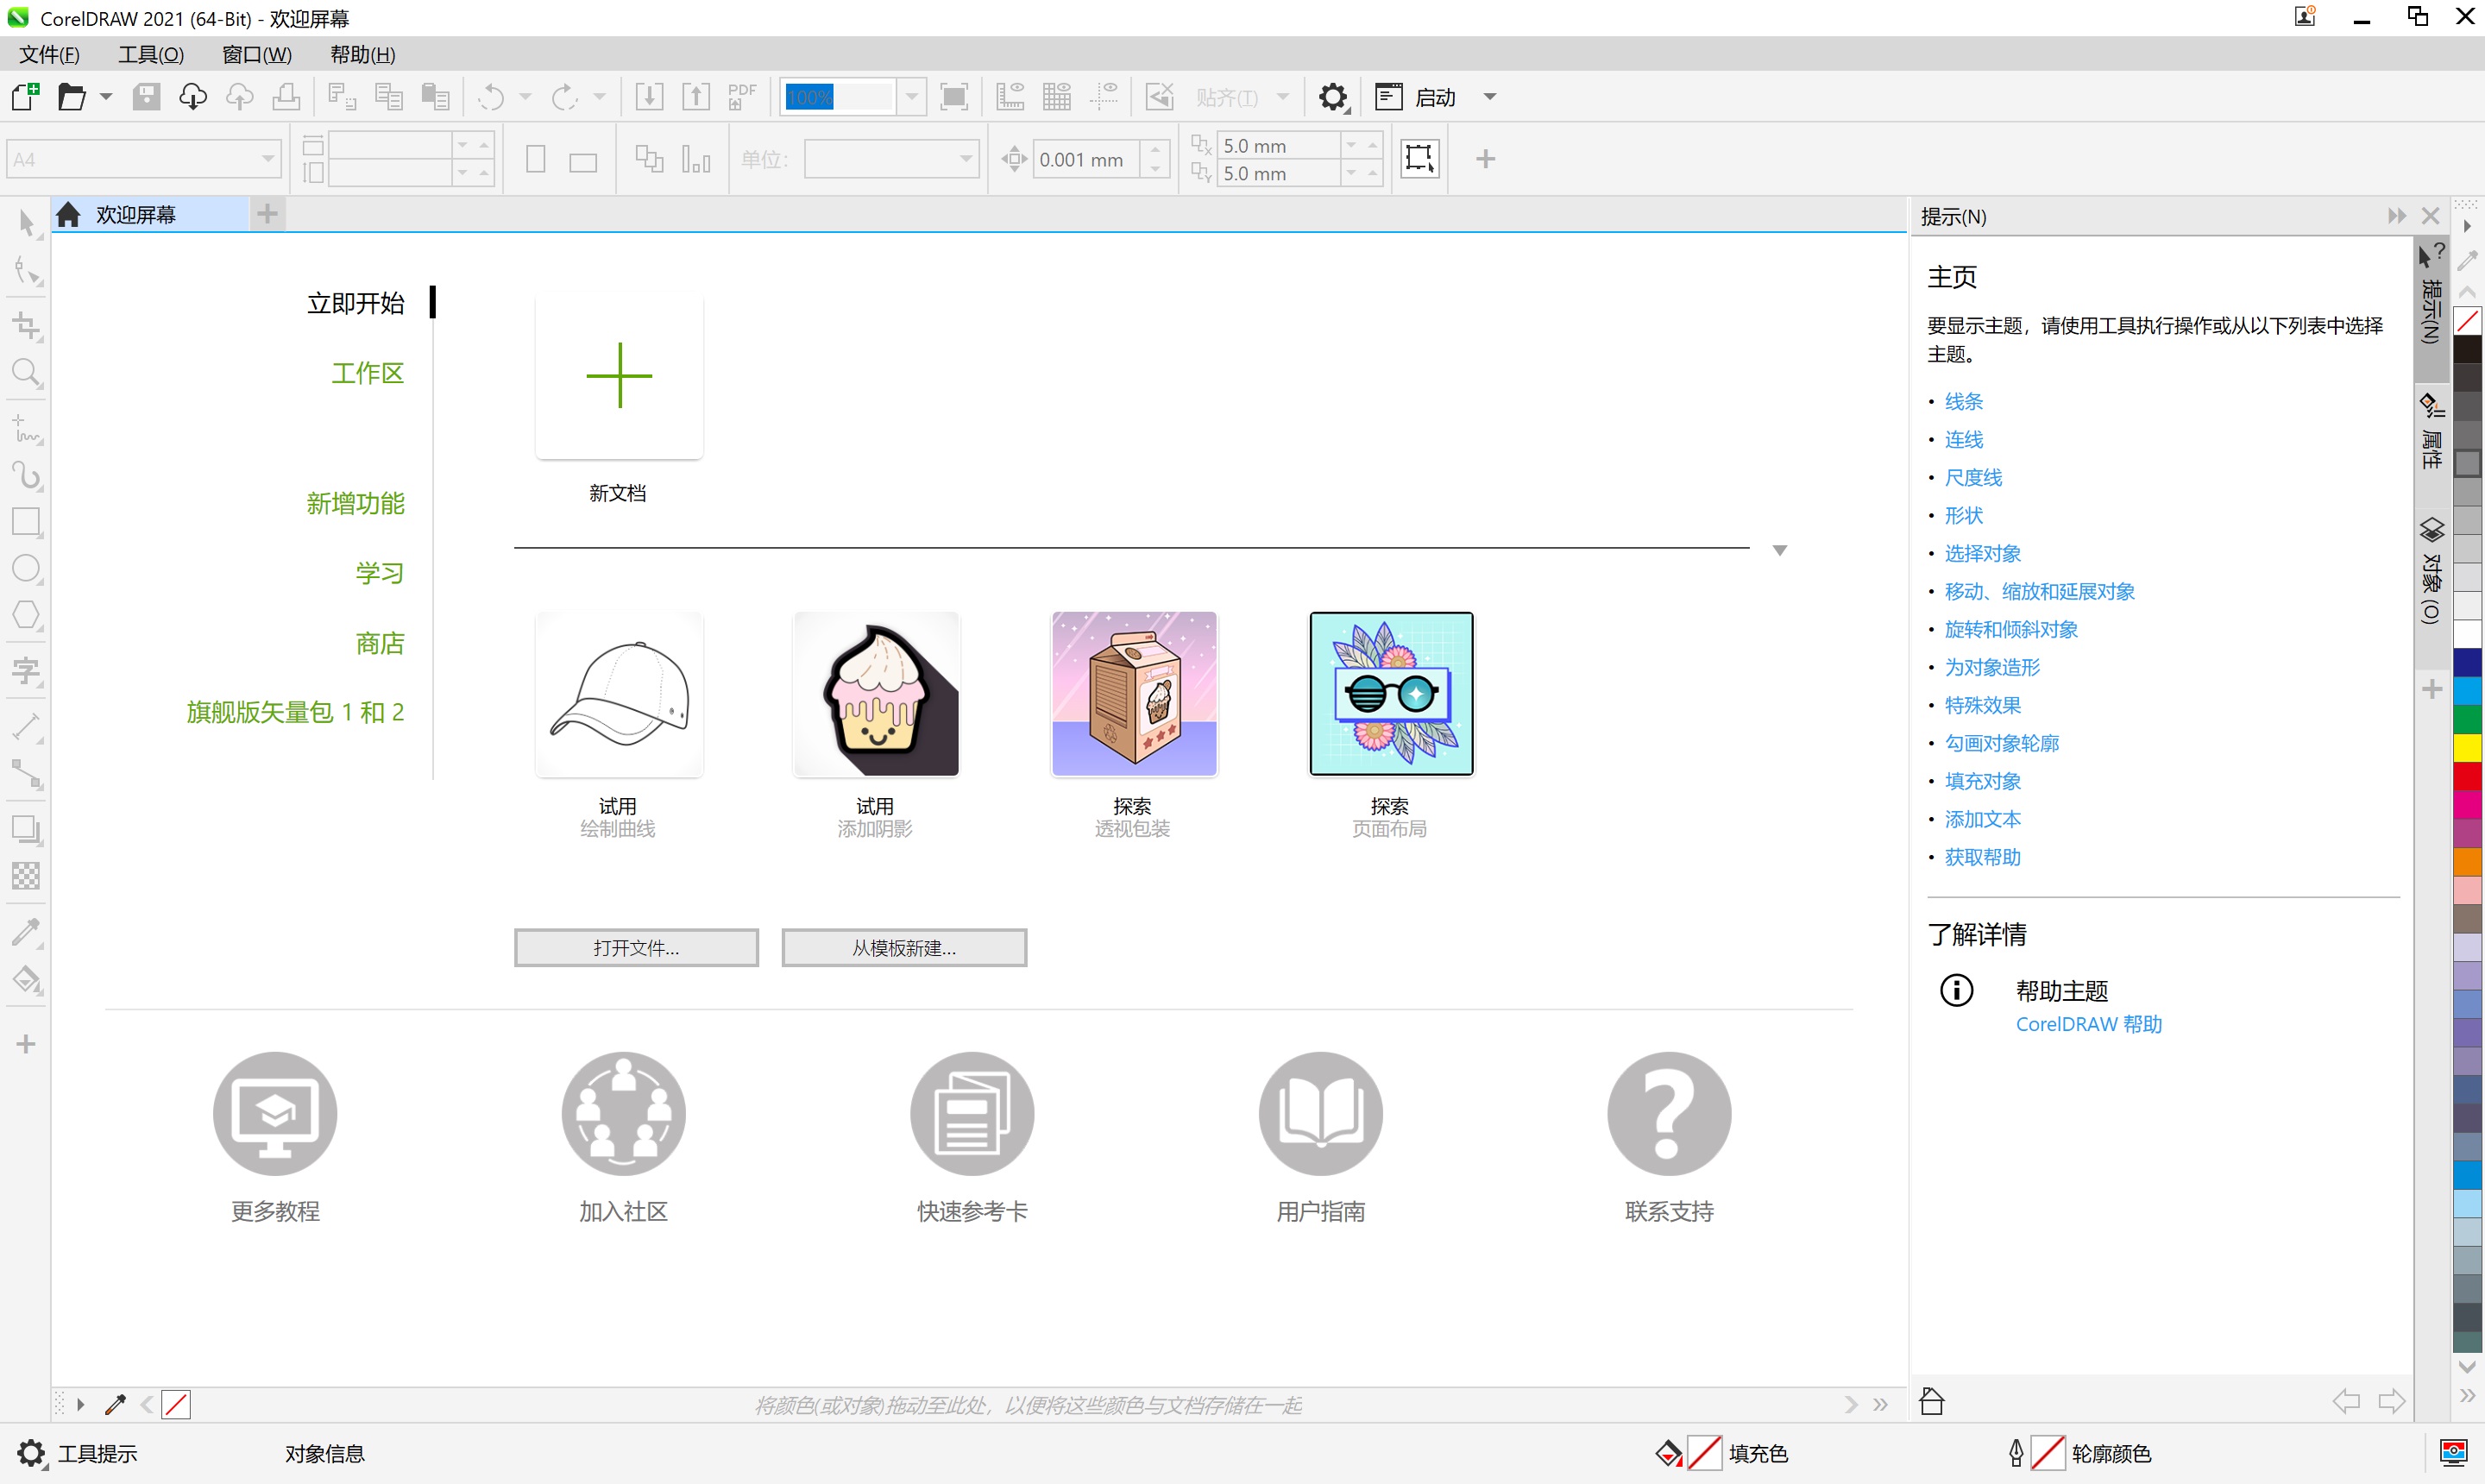2485x1484 pixels.
Task: Switch to 对象(O) docker tab
Action: coord(2431,571)
